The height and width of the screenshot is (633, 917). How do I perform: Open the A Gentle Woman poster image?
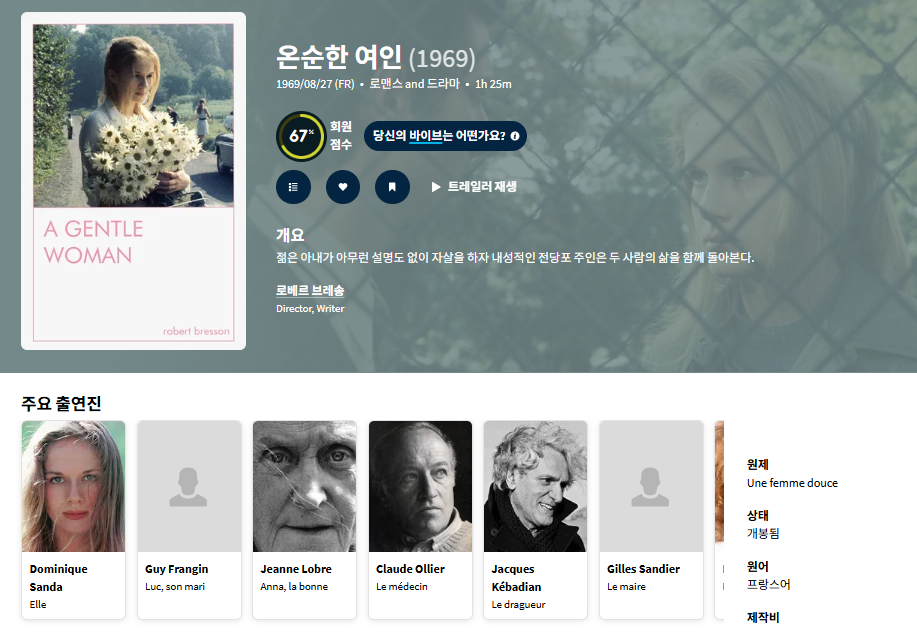tap(133, 181)
